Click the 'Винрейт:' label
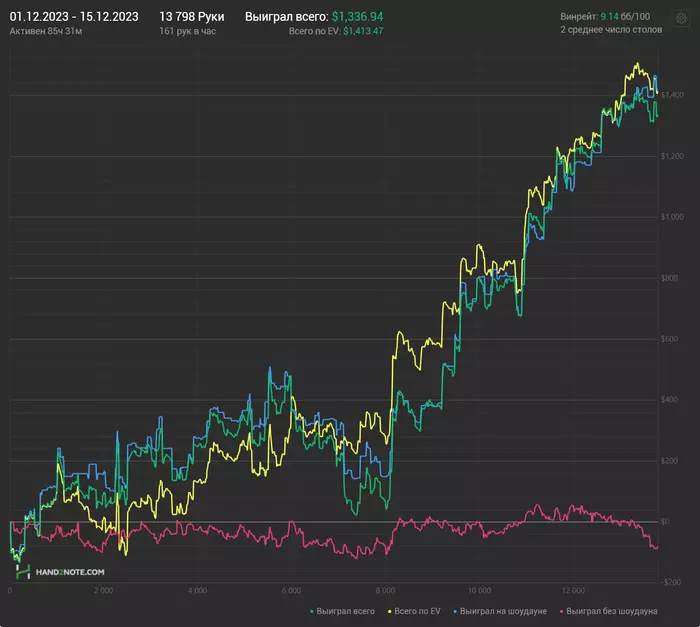The height and width of the screenshot is (627, 700). [579, 17]
